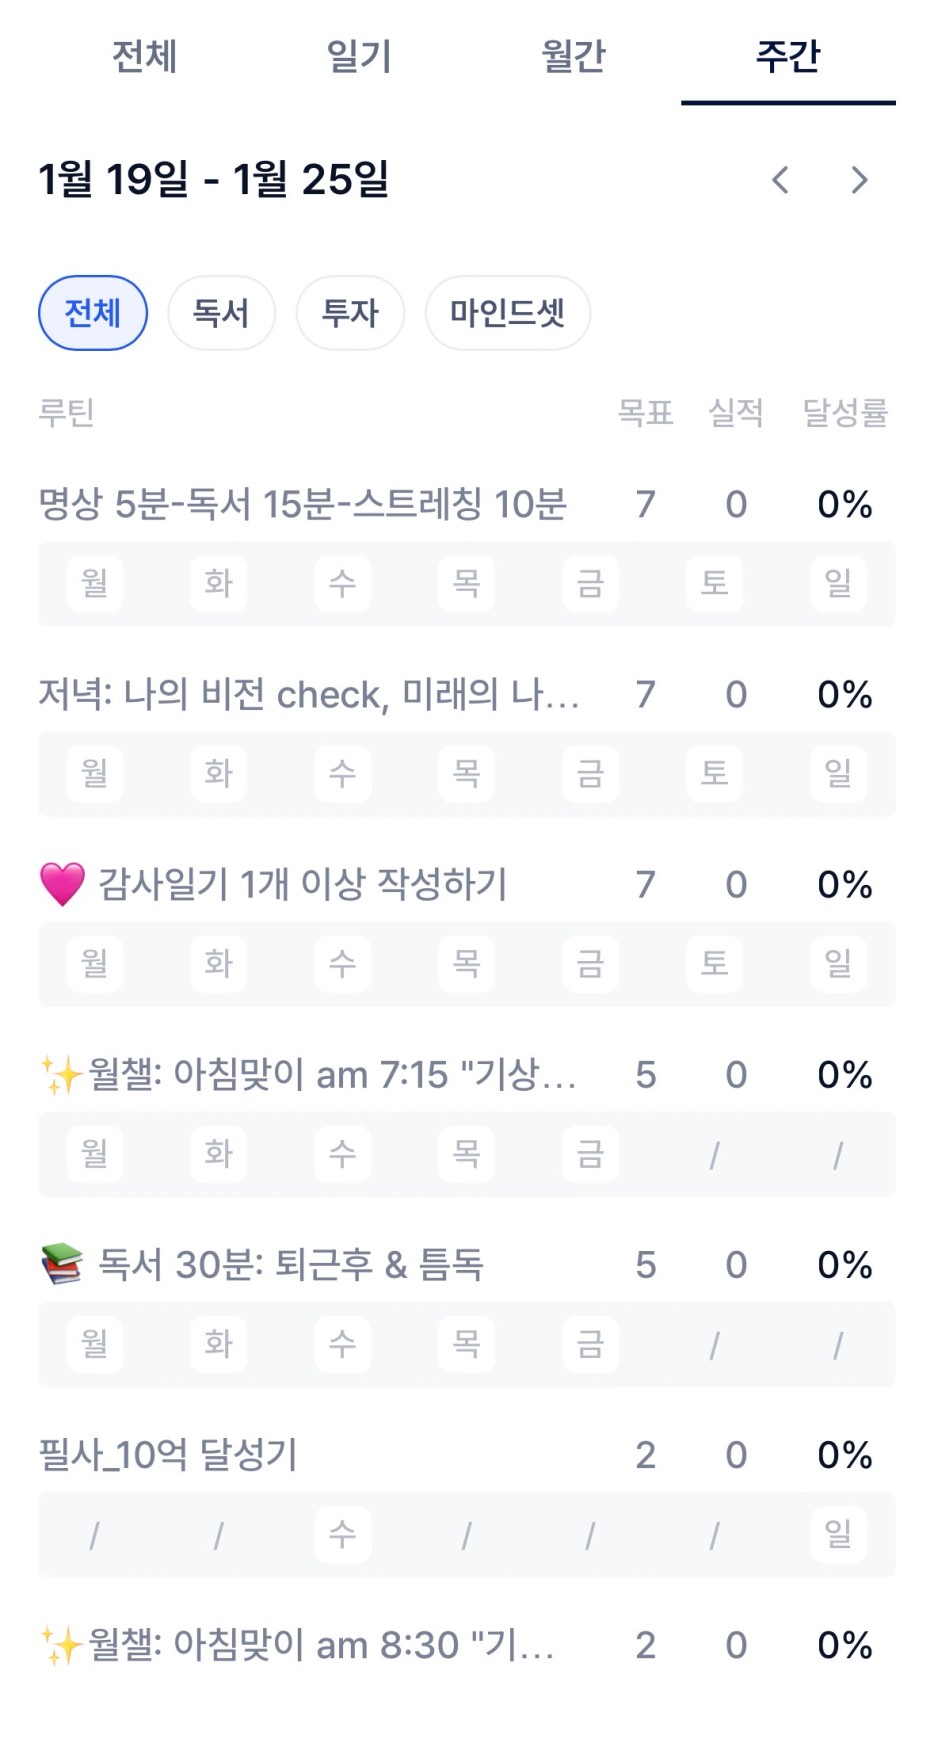Image resolution: width=934 pixels, height=1762 pixels.
Task: Toggle 월 for 명상 5분 routine
Action: [x=95, y=583]
